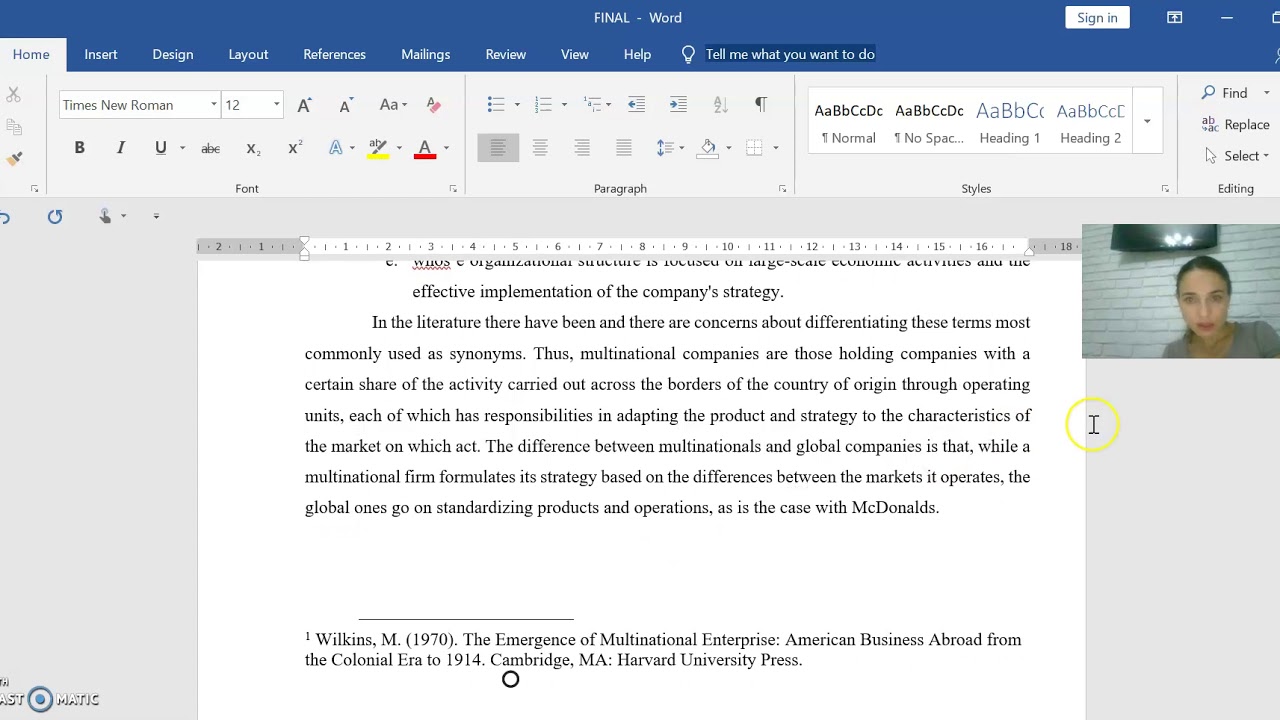
Task: Toggle Underline formatting
Action: (160, 148)
